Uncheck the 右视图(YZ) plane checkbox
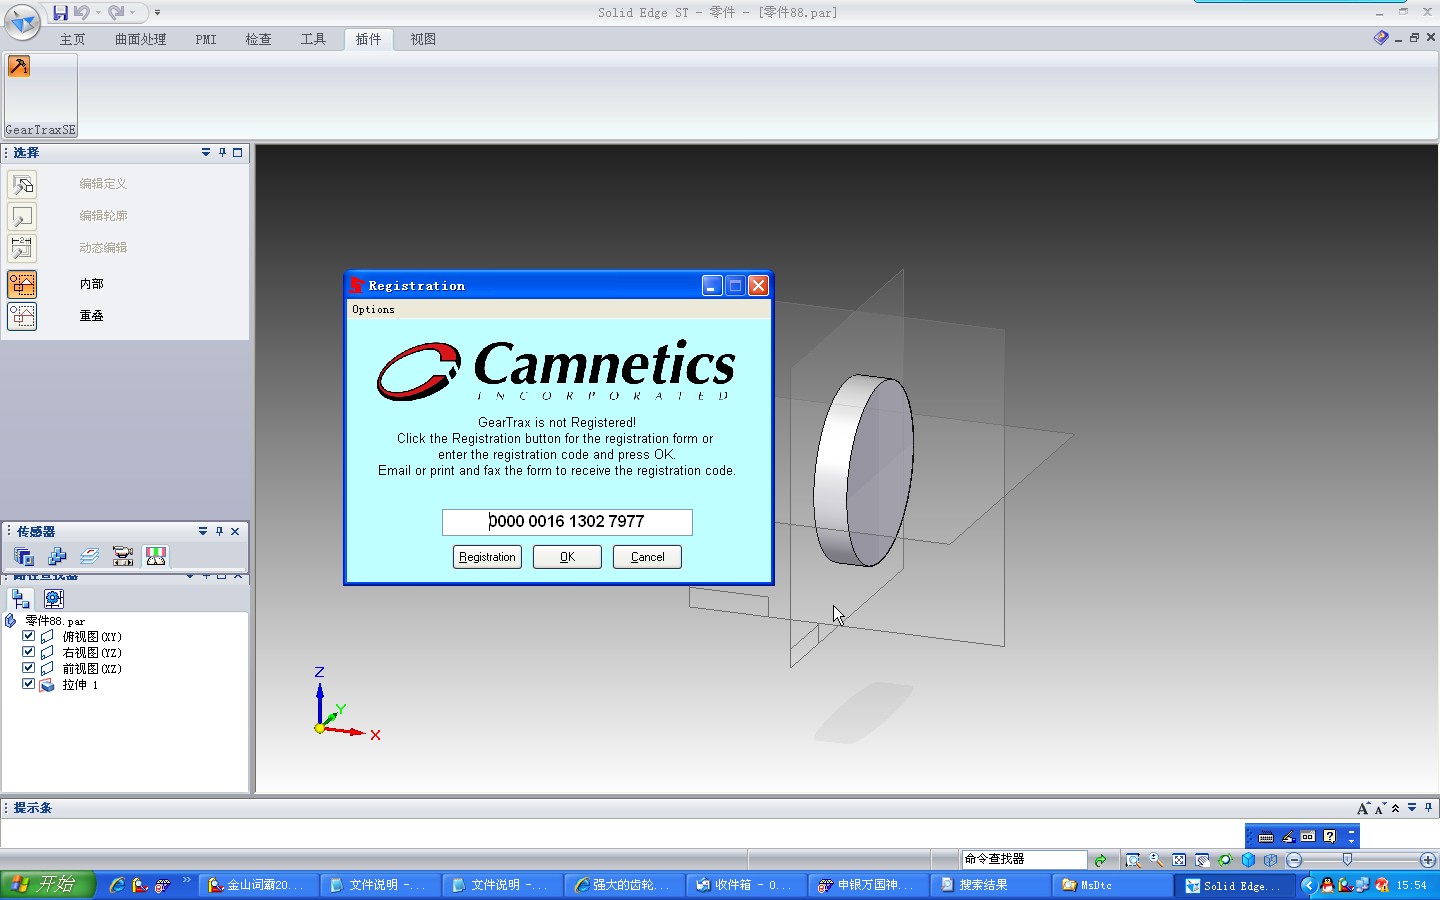This screenshot has width=1440, height=900. pos(29,652)
